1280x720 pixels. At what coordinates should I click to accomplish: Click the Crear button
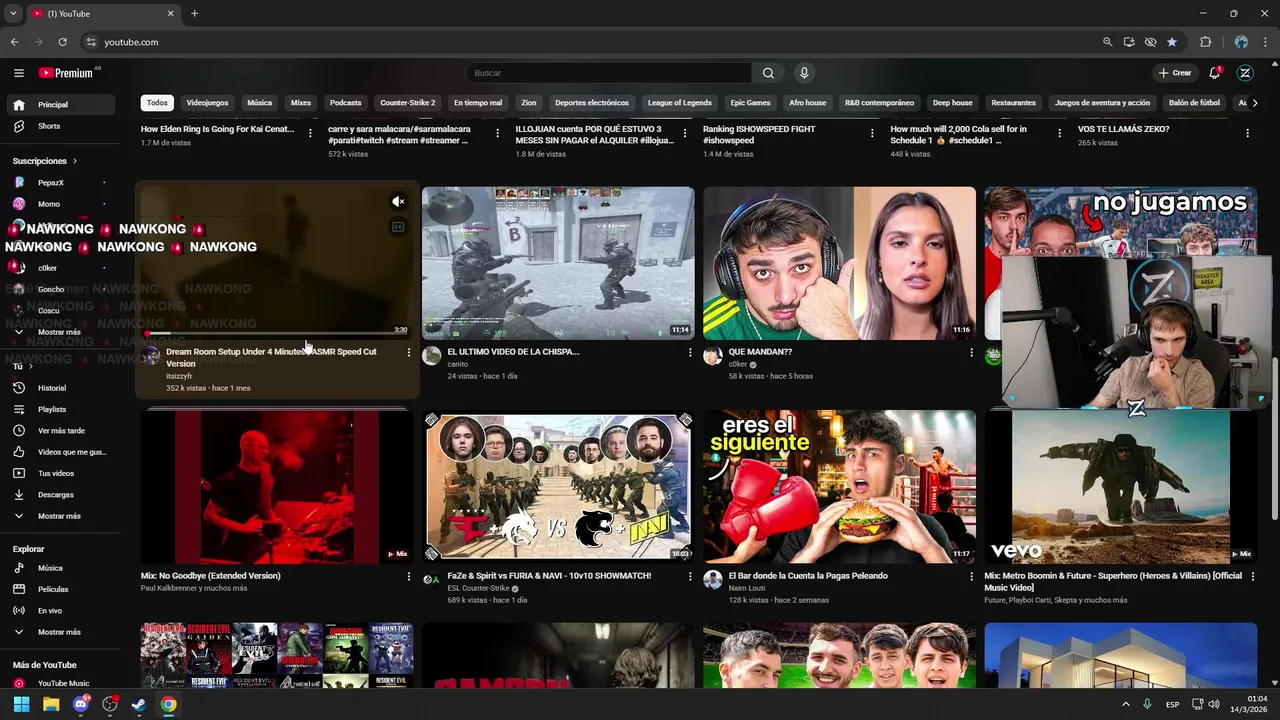1175,73
